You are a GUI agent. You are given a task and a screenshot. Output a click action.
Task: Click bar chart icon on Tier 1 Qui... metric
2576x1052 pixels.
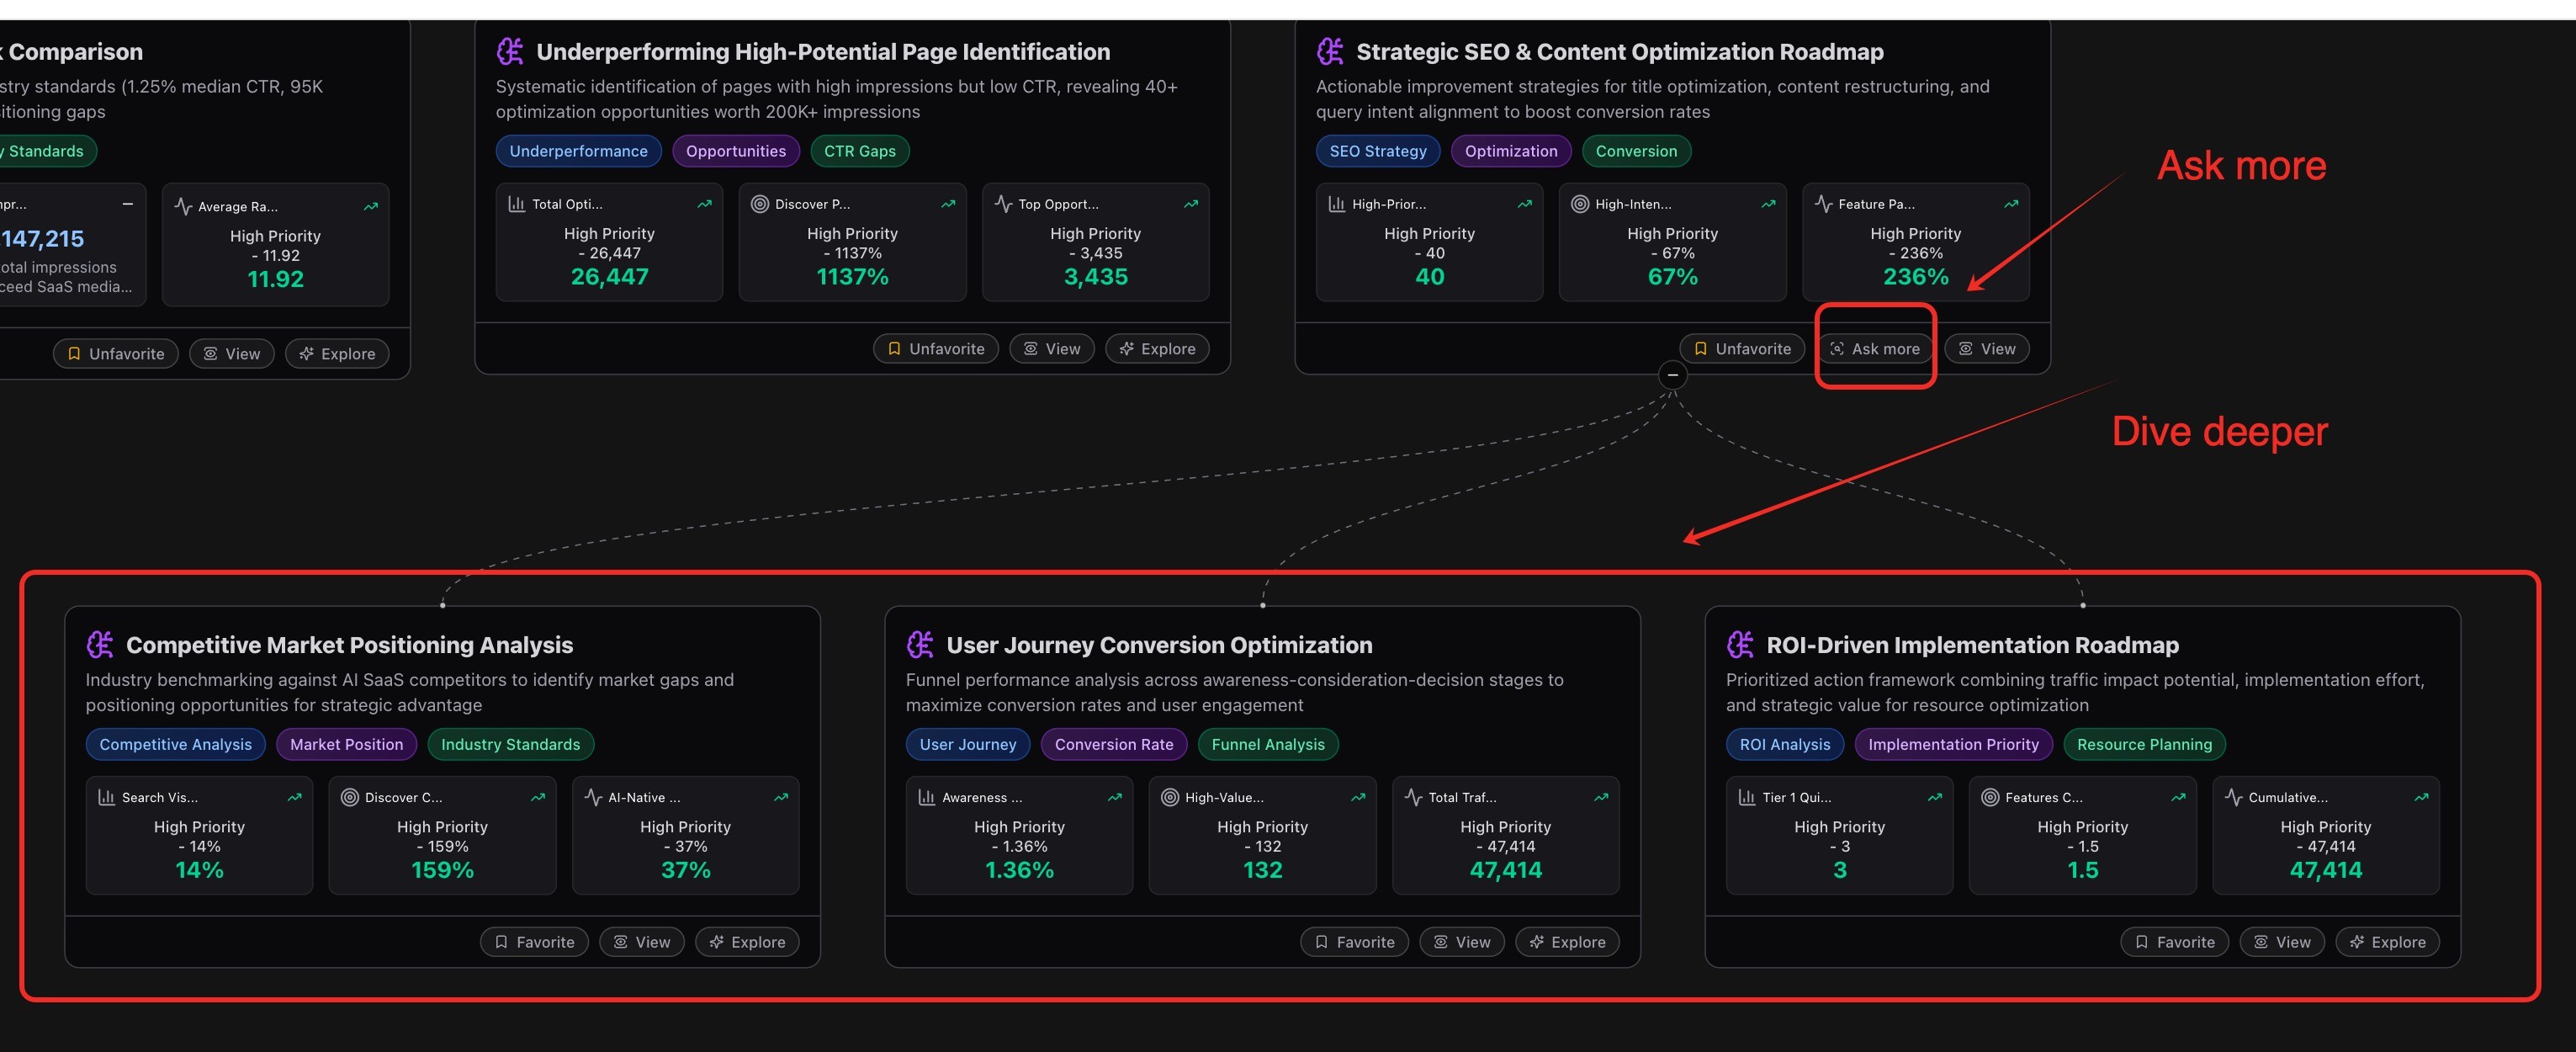(x=1747, y=797)
